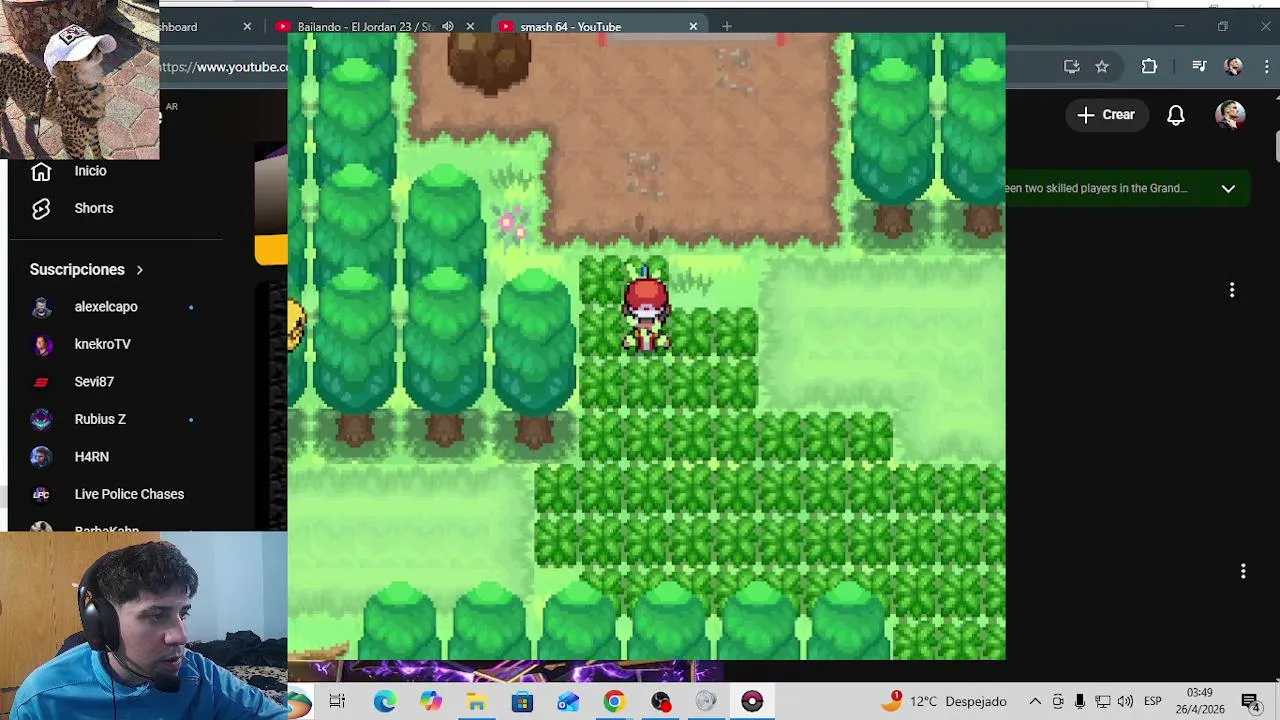1280x720 pixels.
Task: Mute the audio on Bailando tab speaker icon
Action: point(447,27)
